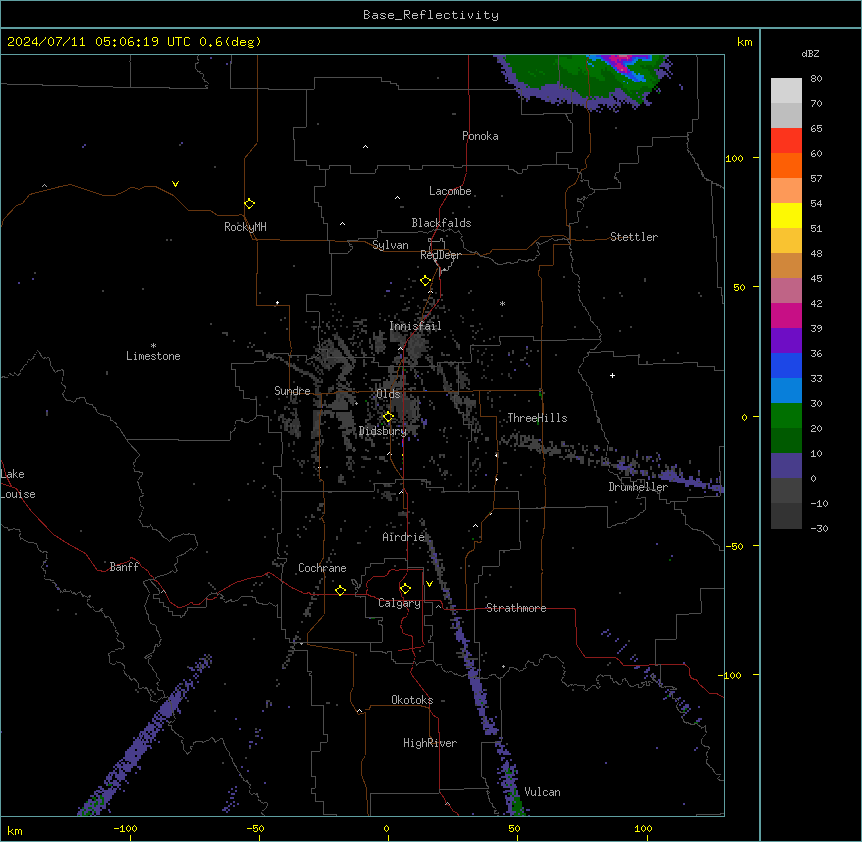Pick the purple 36-39 dBZ legend color

coord(786,341)
